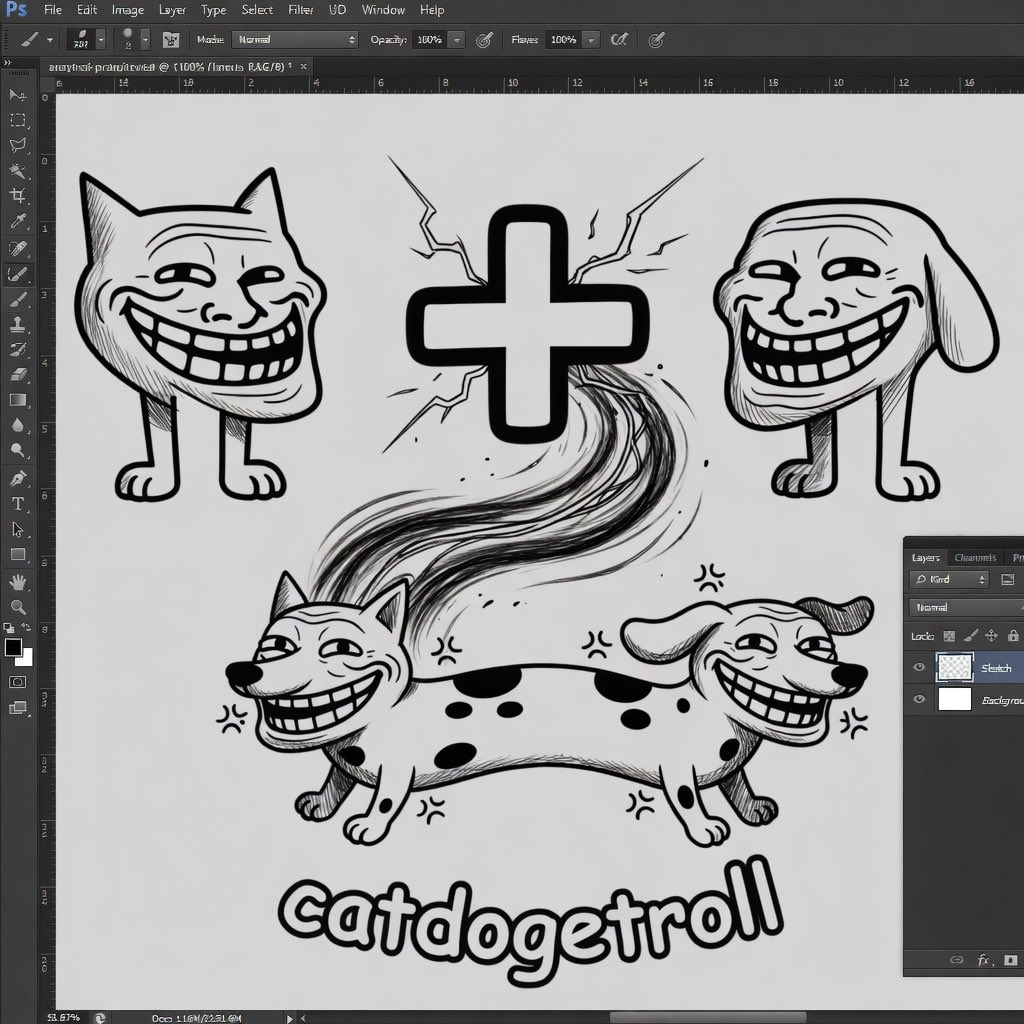The width and height of the screenshot is (1024, 1024).
Task: Click the horizontal scrollbar thumb
Action: pyautogui.click(x=708, y=1017)
